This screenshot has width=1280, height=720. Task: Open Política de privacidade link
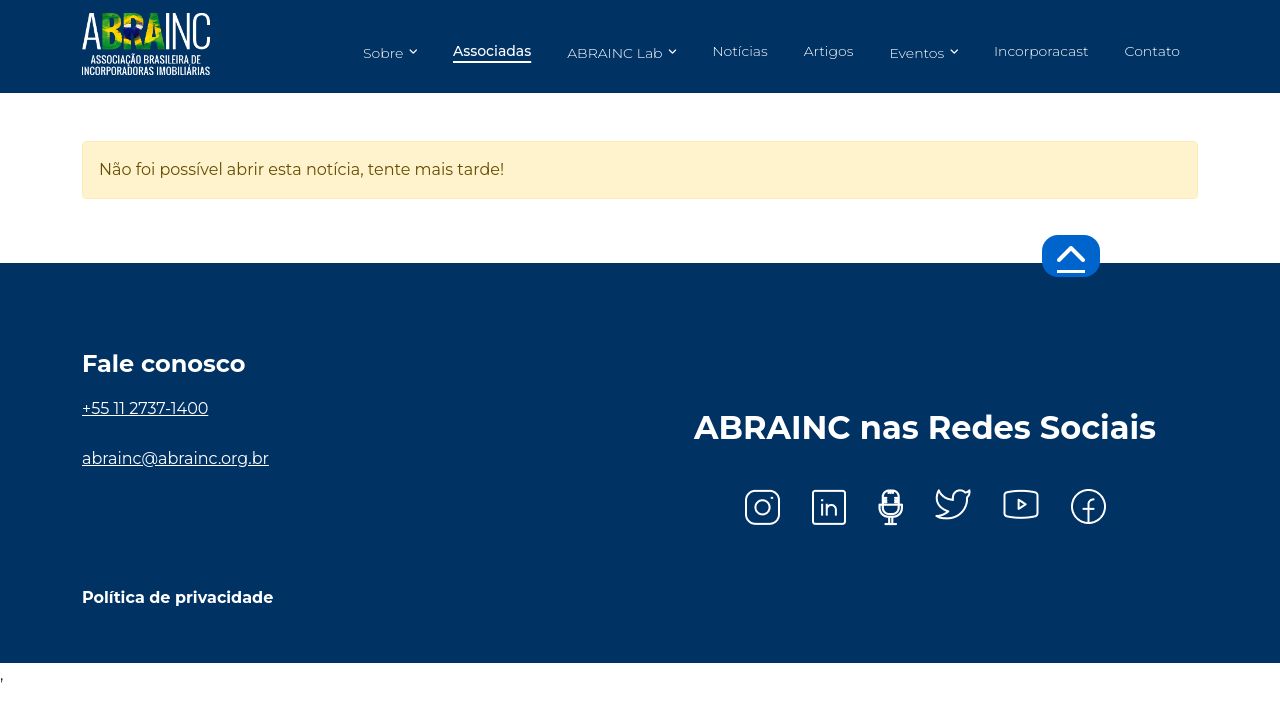coord(177,598)
